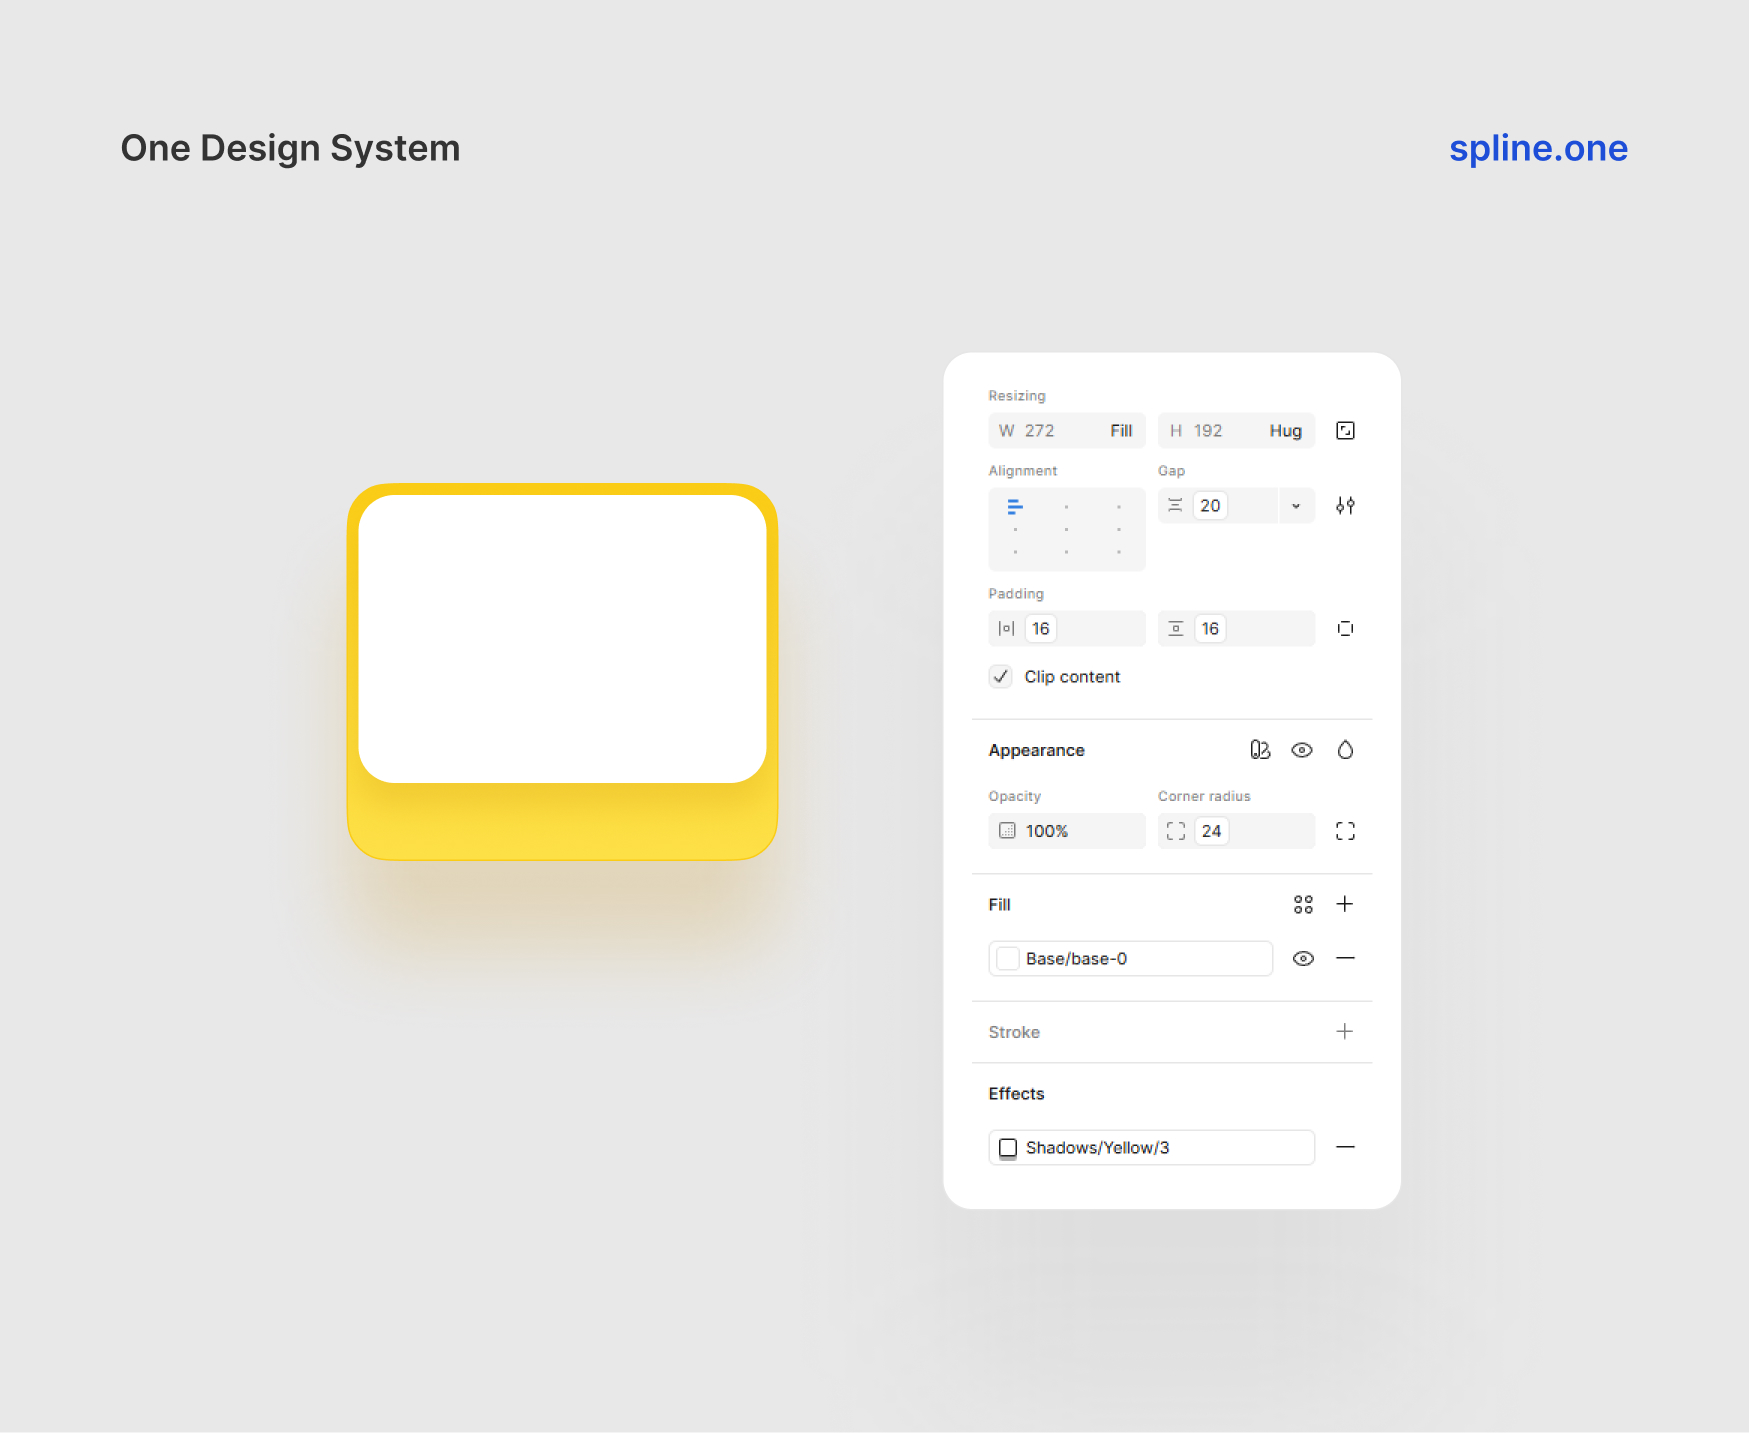Click the individual corners icon
Viewport: 1749px width, 1433px height.
tap(1345, 831)
